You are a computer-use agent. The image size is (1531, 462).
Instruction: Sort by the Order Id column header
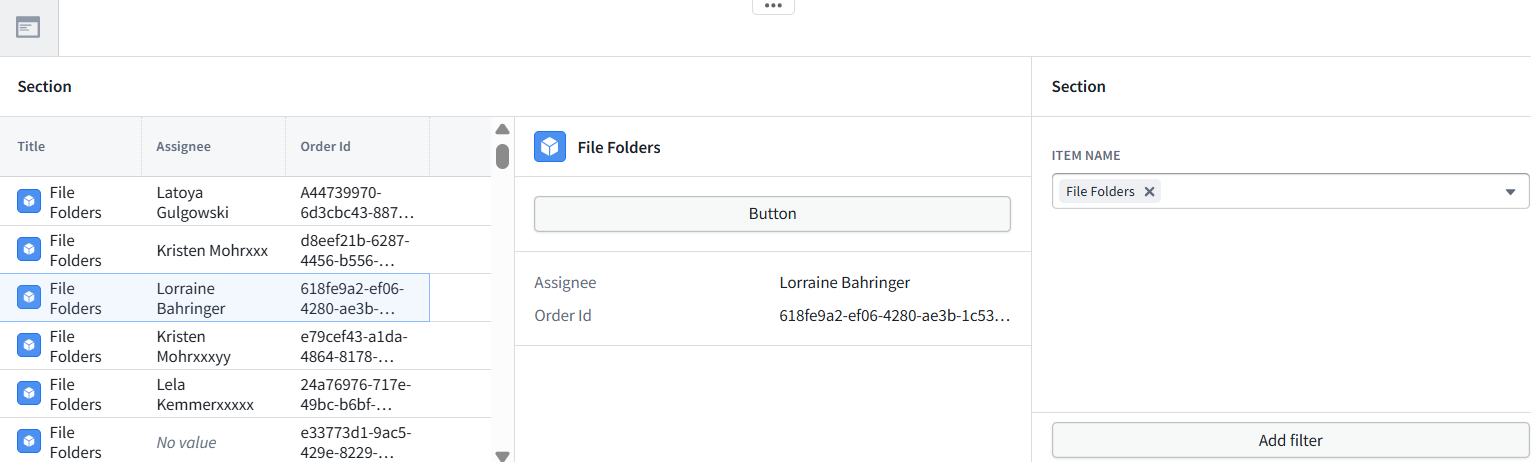tap(325, 146)
